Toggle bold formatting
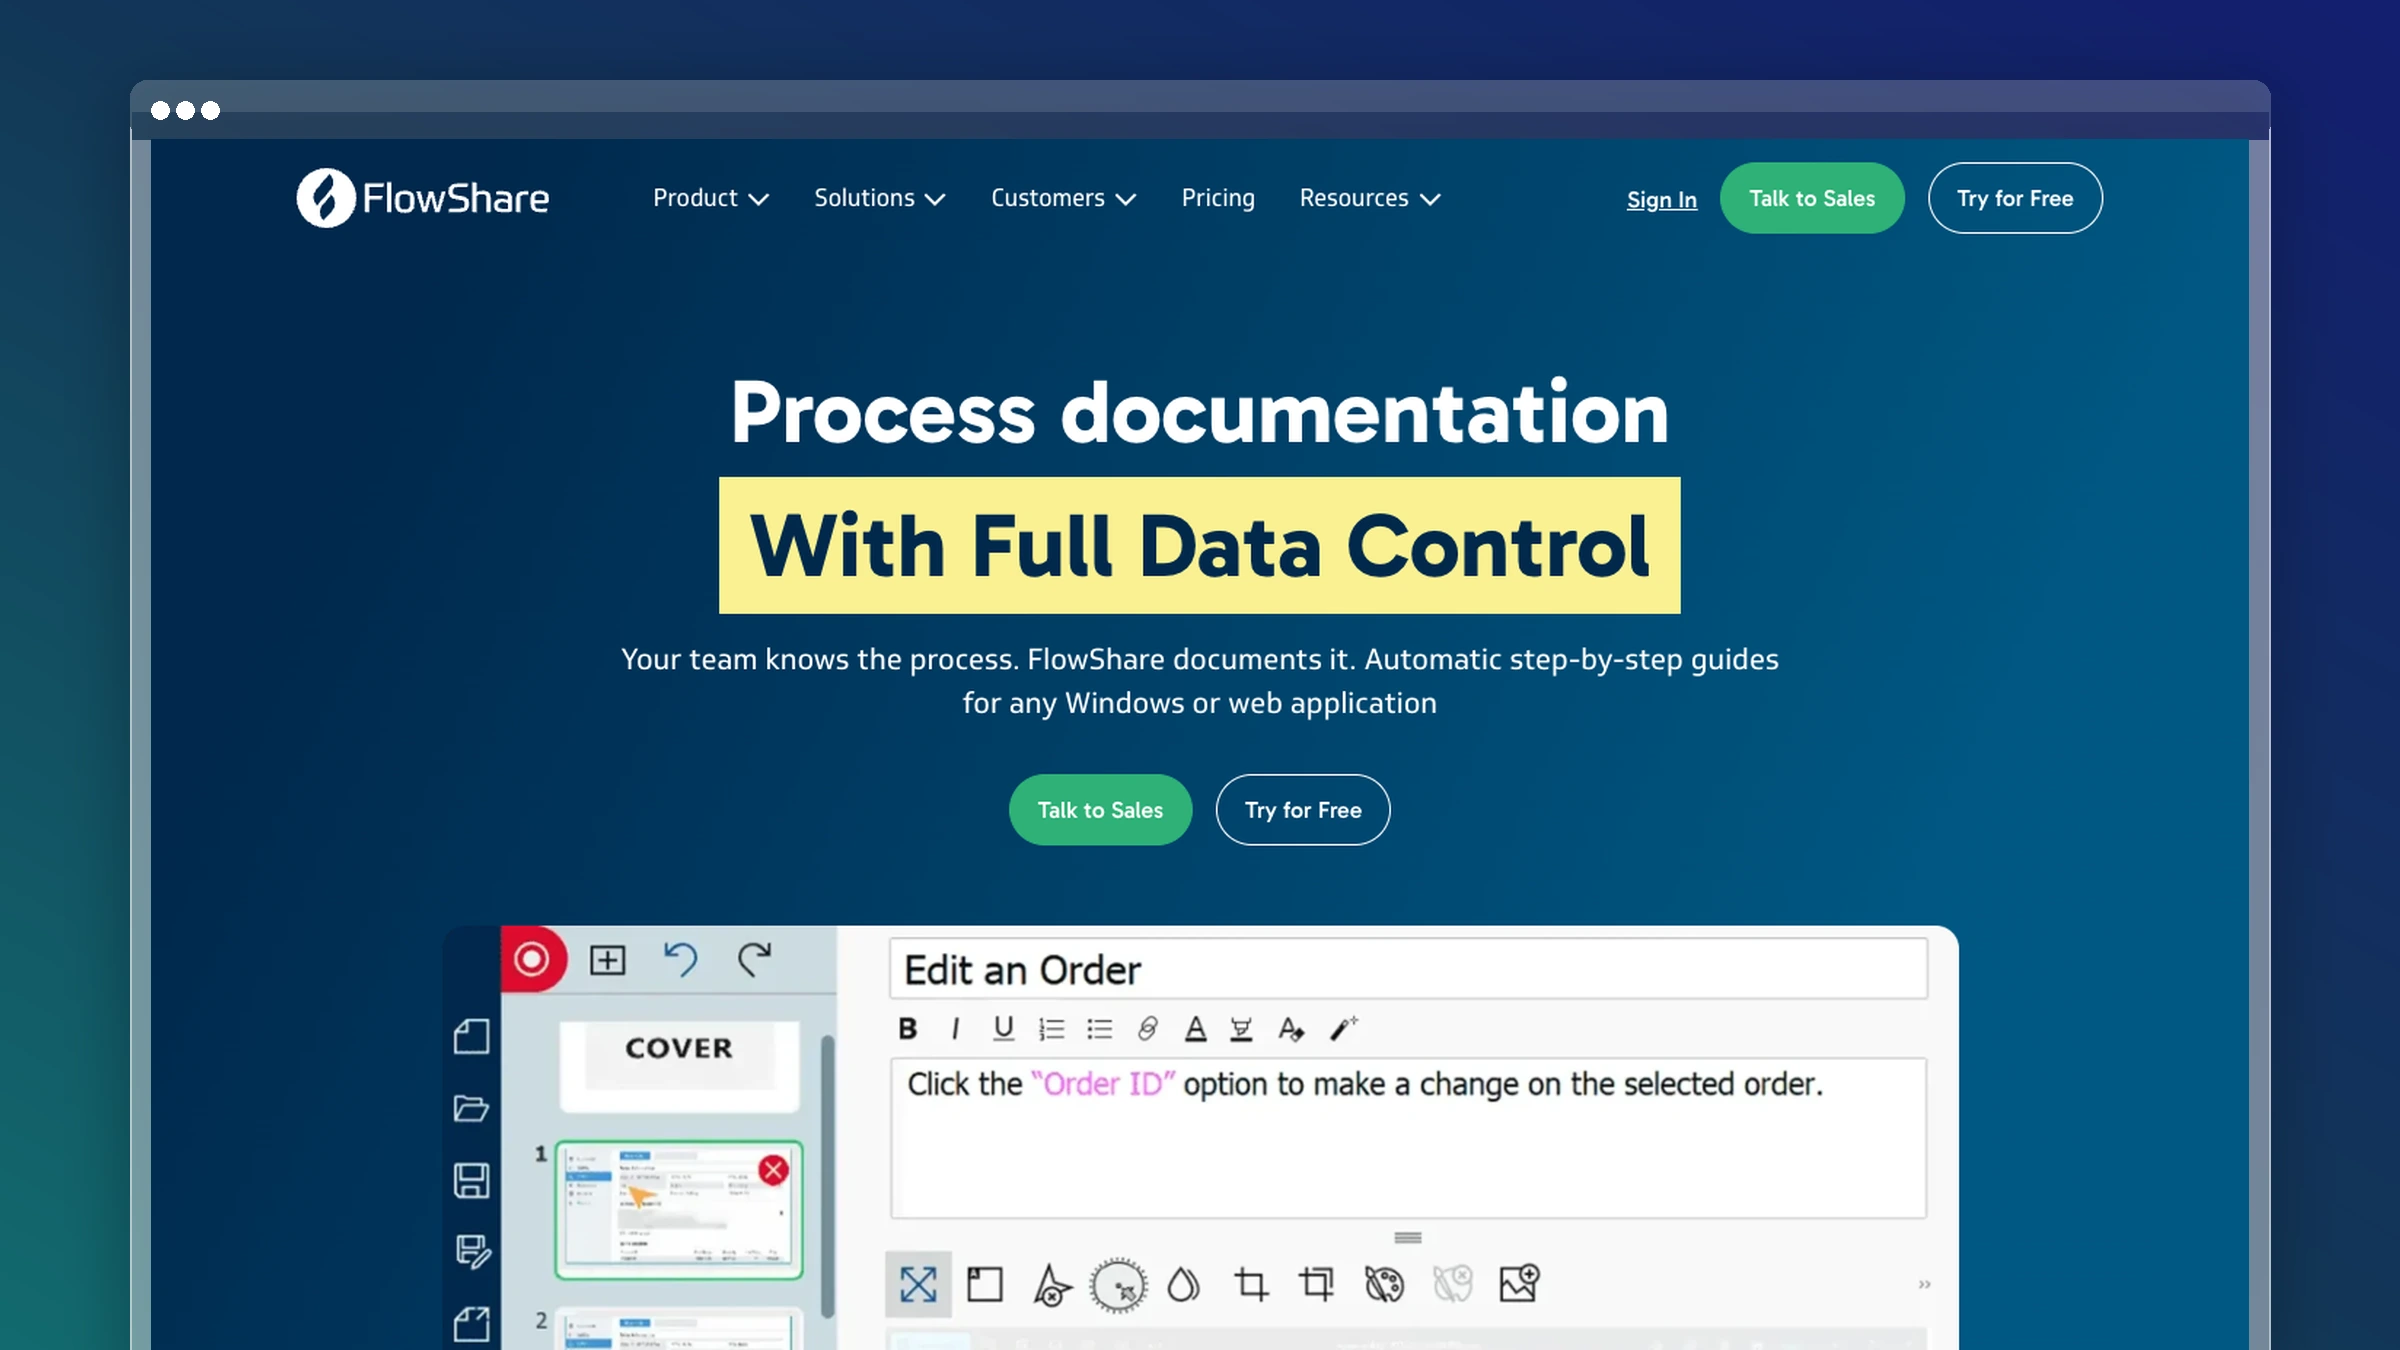 click(908, 1028)
